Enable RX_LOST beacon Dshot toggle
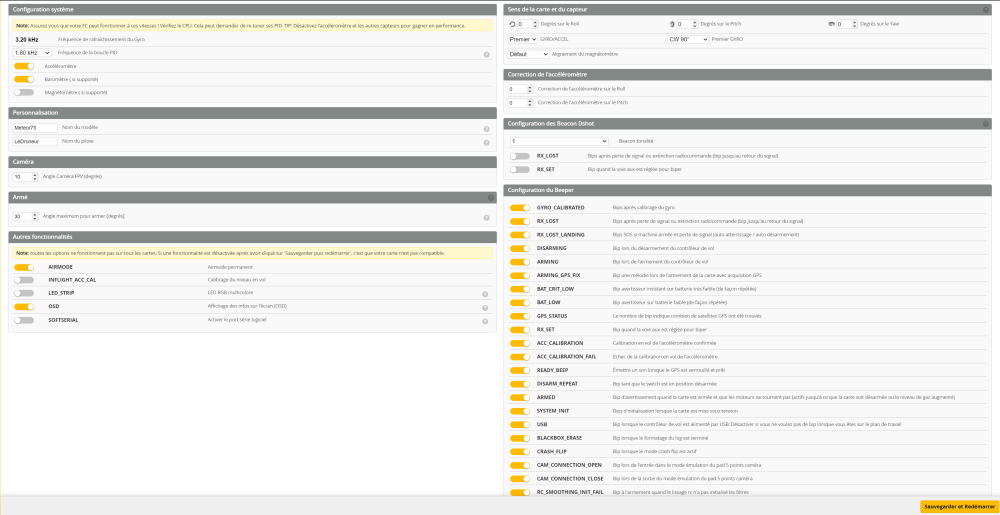The height and width of the screenshot is (515, 1000). (519, 156)
